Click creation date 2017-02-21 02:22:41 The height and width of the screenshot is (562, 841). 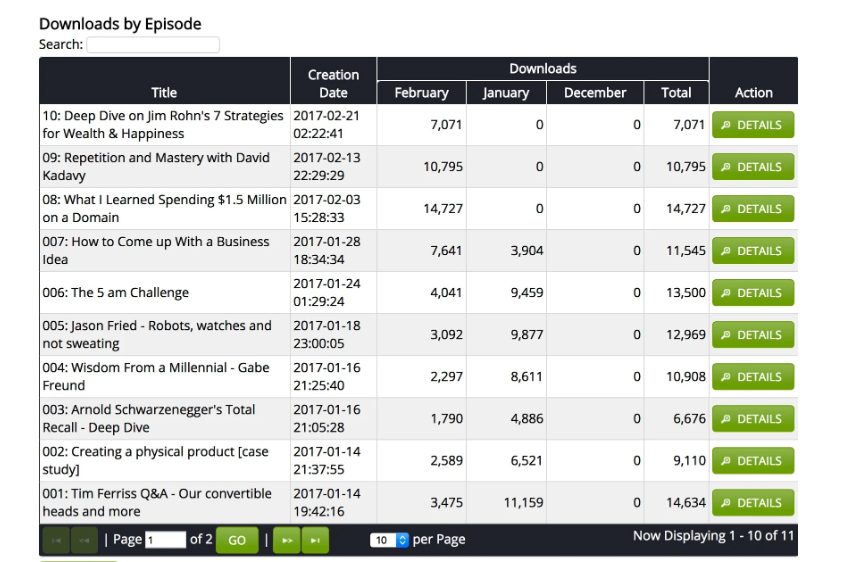point(327,124)
